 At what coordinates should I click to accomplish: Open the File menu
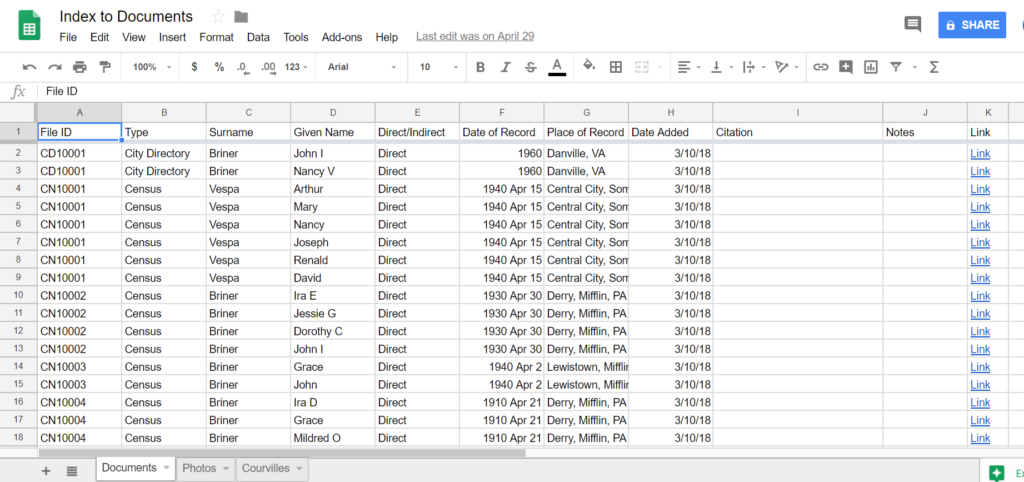click(x=68, y=37)
